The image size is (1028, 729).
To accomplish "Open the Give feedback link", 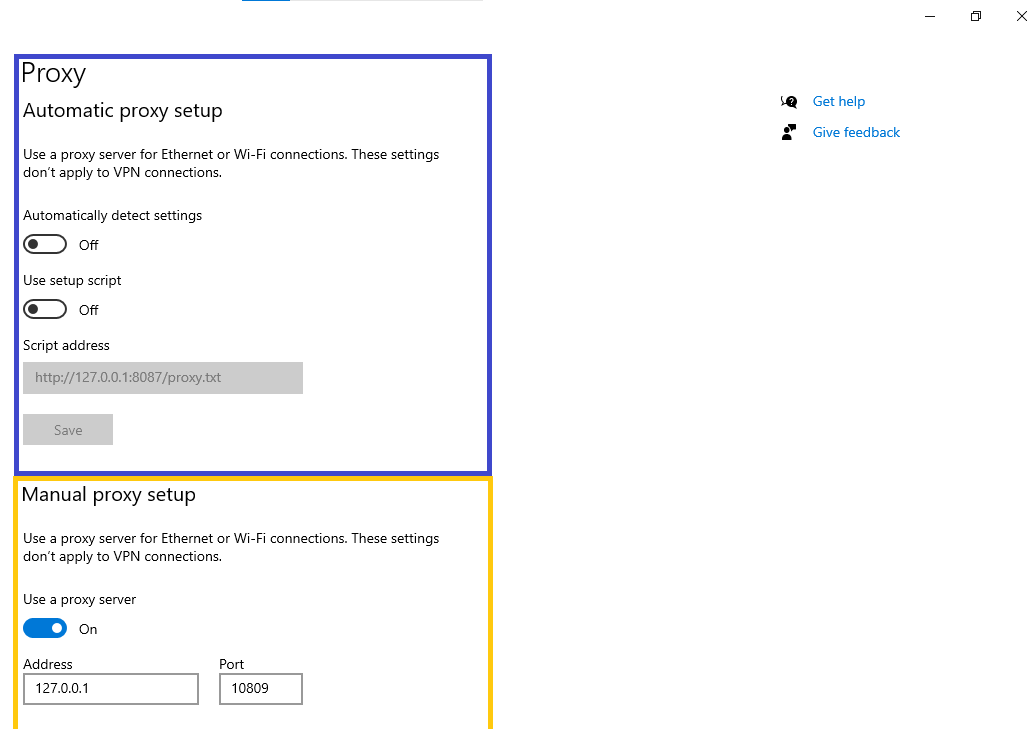I will (x=856, y=132).
